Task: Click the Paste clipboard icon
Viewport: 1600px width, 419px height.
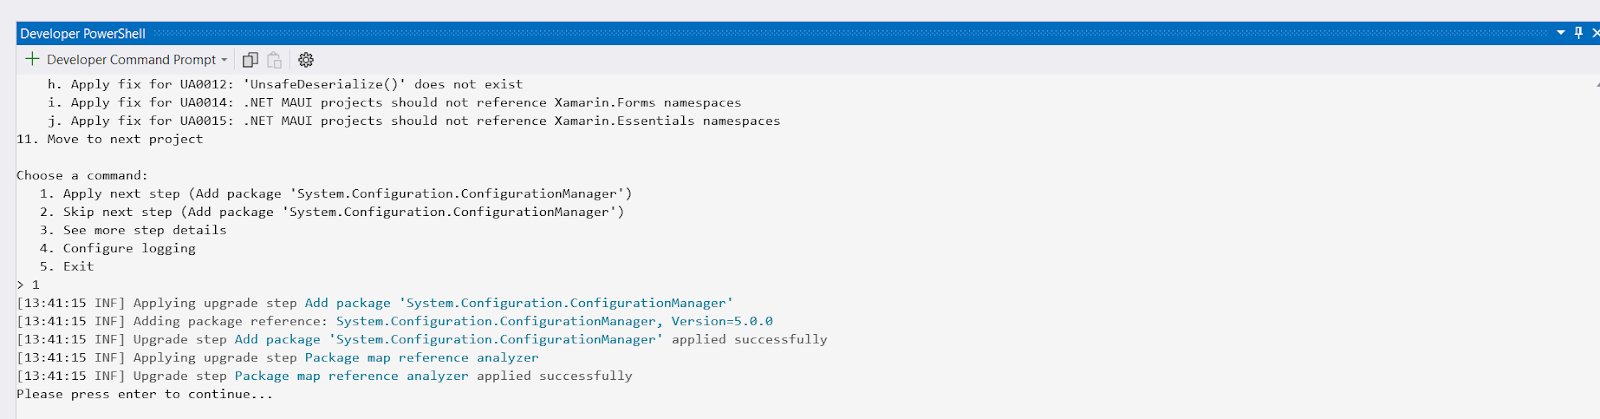Action: [x=274, y=60]
